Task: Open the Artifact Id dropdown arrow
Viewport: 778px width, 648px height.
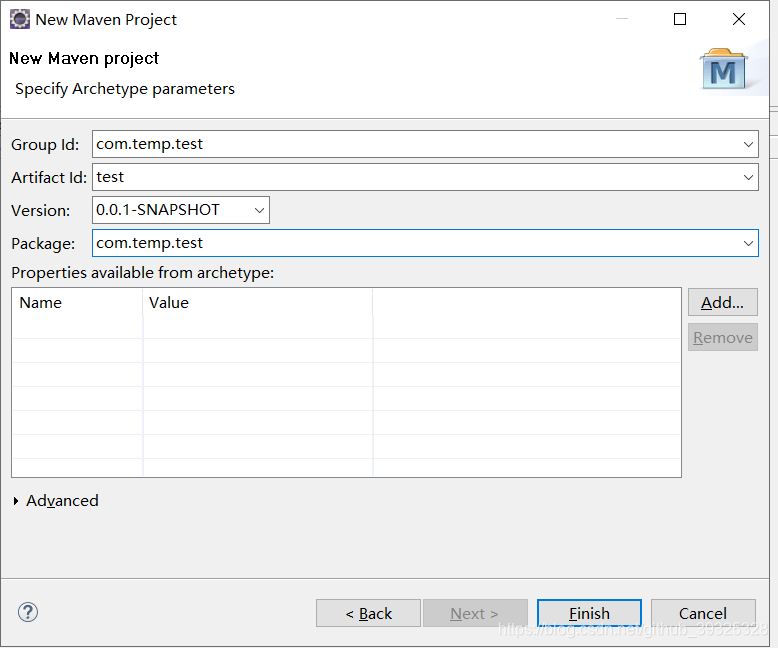Action: [748, 177]
